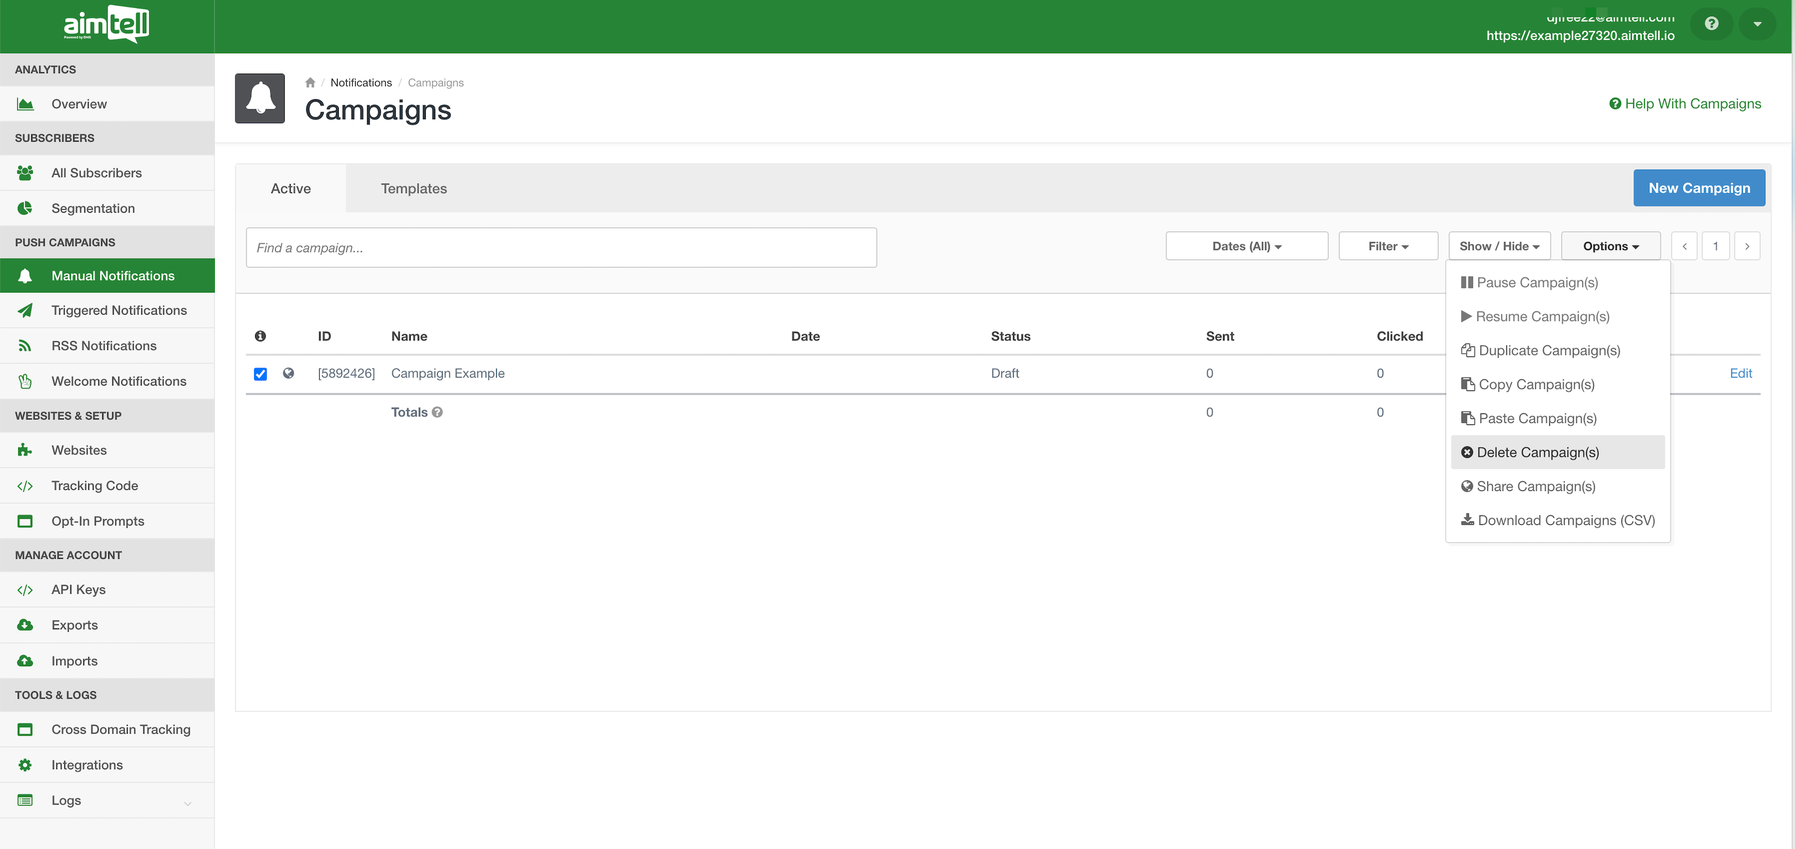
Task: Expand the Filter dropdown
Action: (x=1387, y=247)
